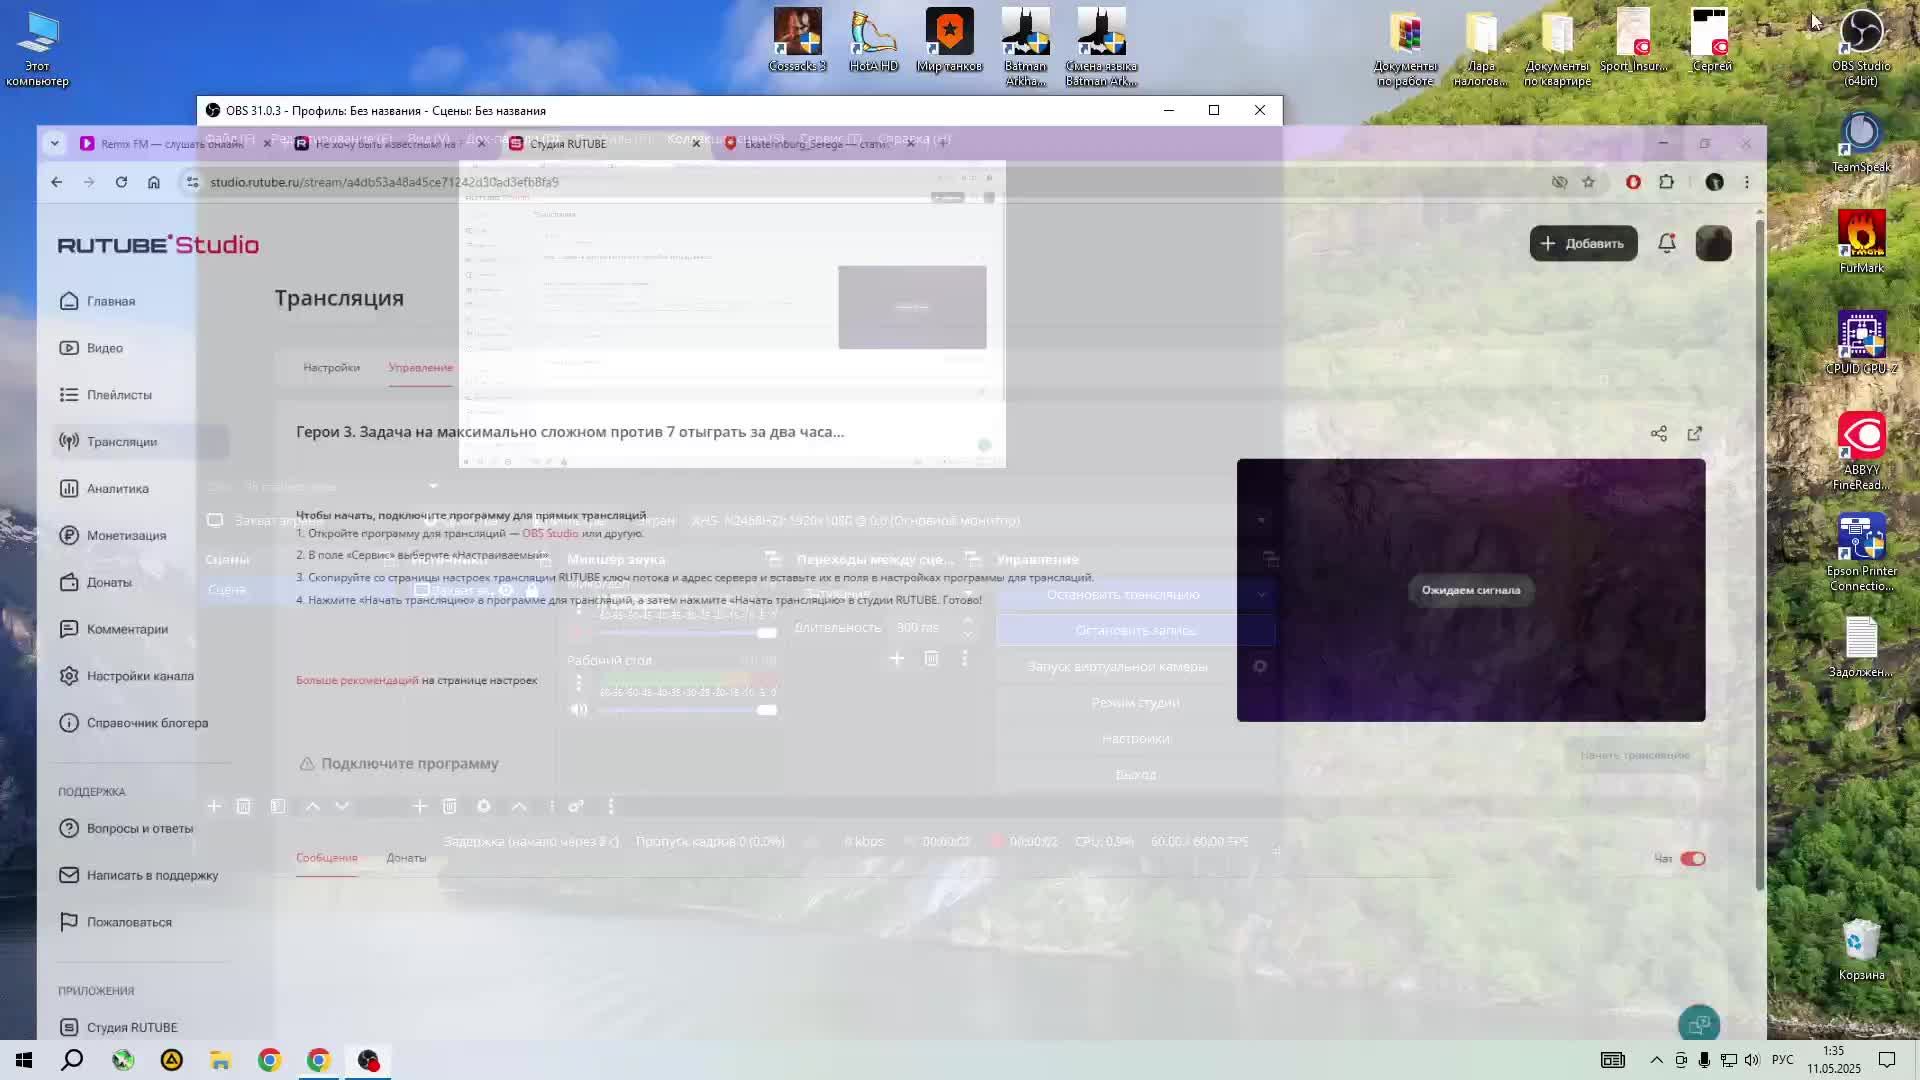Open the Windows Start menu

point(24,1060)
